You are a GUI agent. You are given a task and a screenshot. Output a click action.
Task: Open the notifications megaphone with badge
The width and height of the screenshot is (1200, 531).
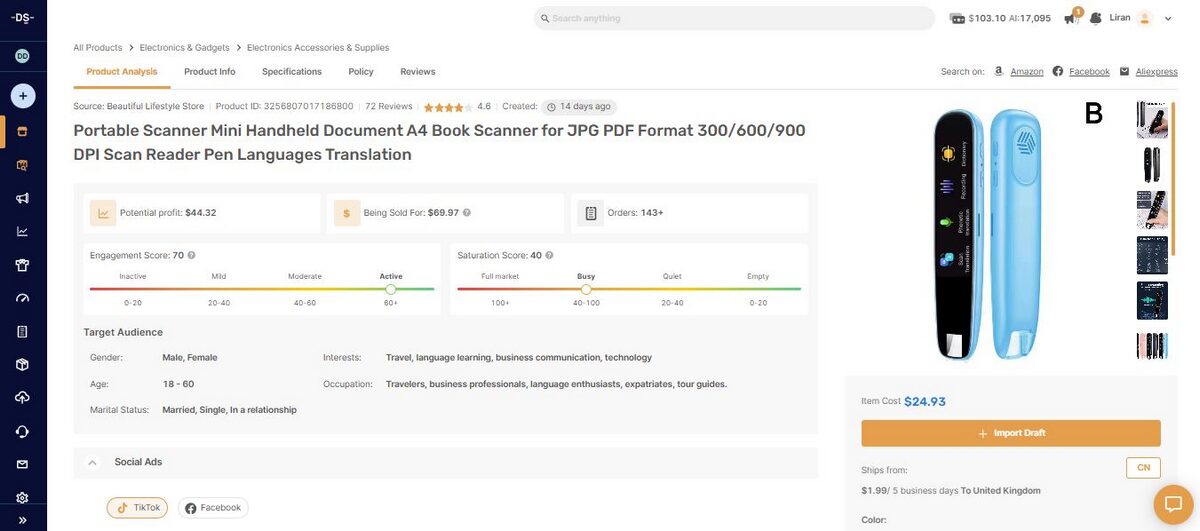coord(1071,17)
